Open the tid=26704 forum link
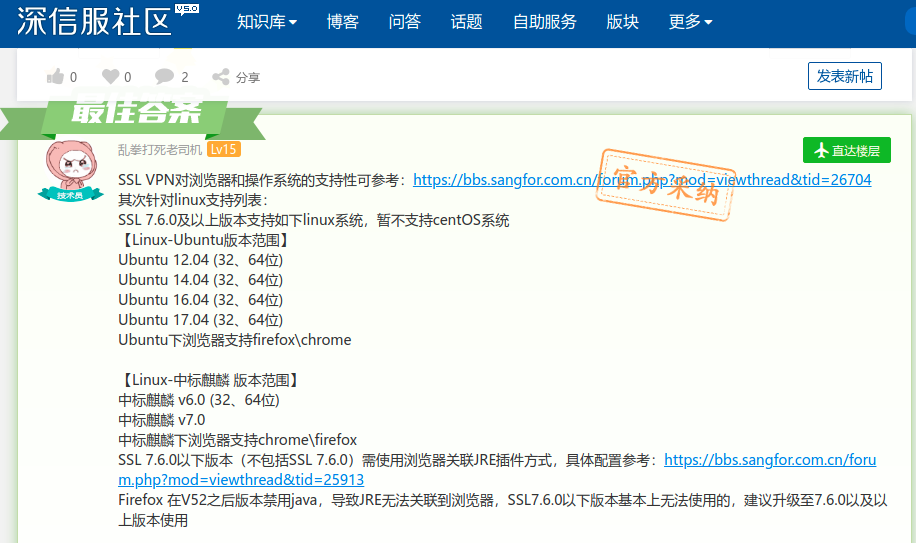The image size is (916, 543). (x=642, y=180)
